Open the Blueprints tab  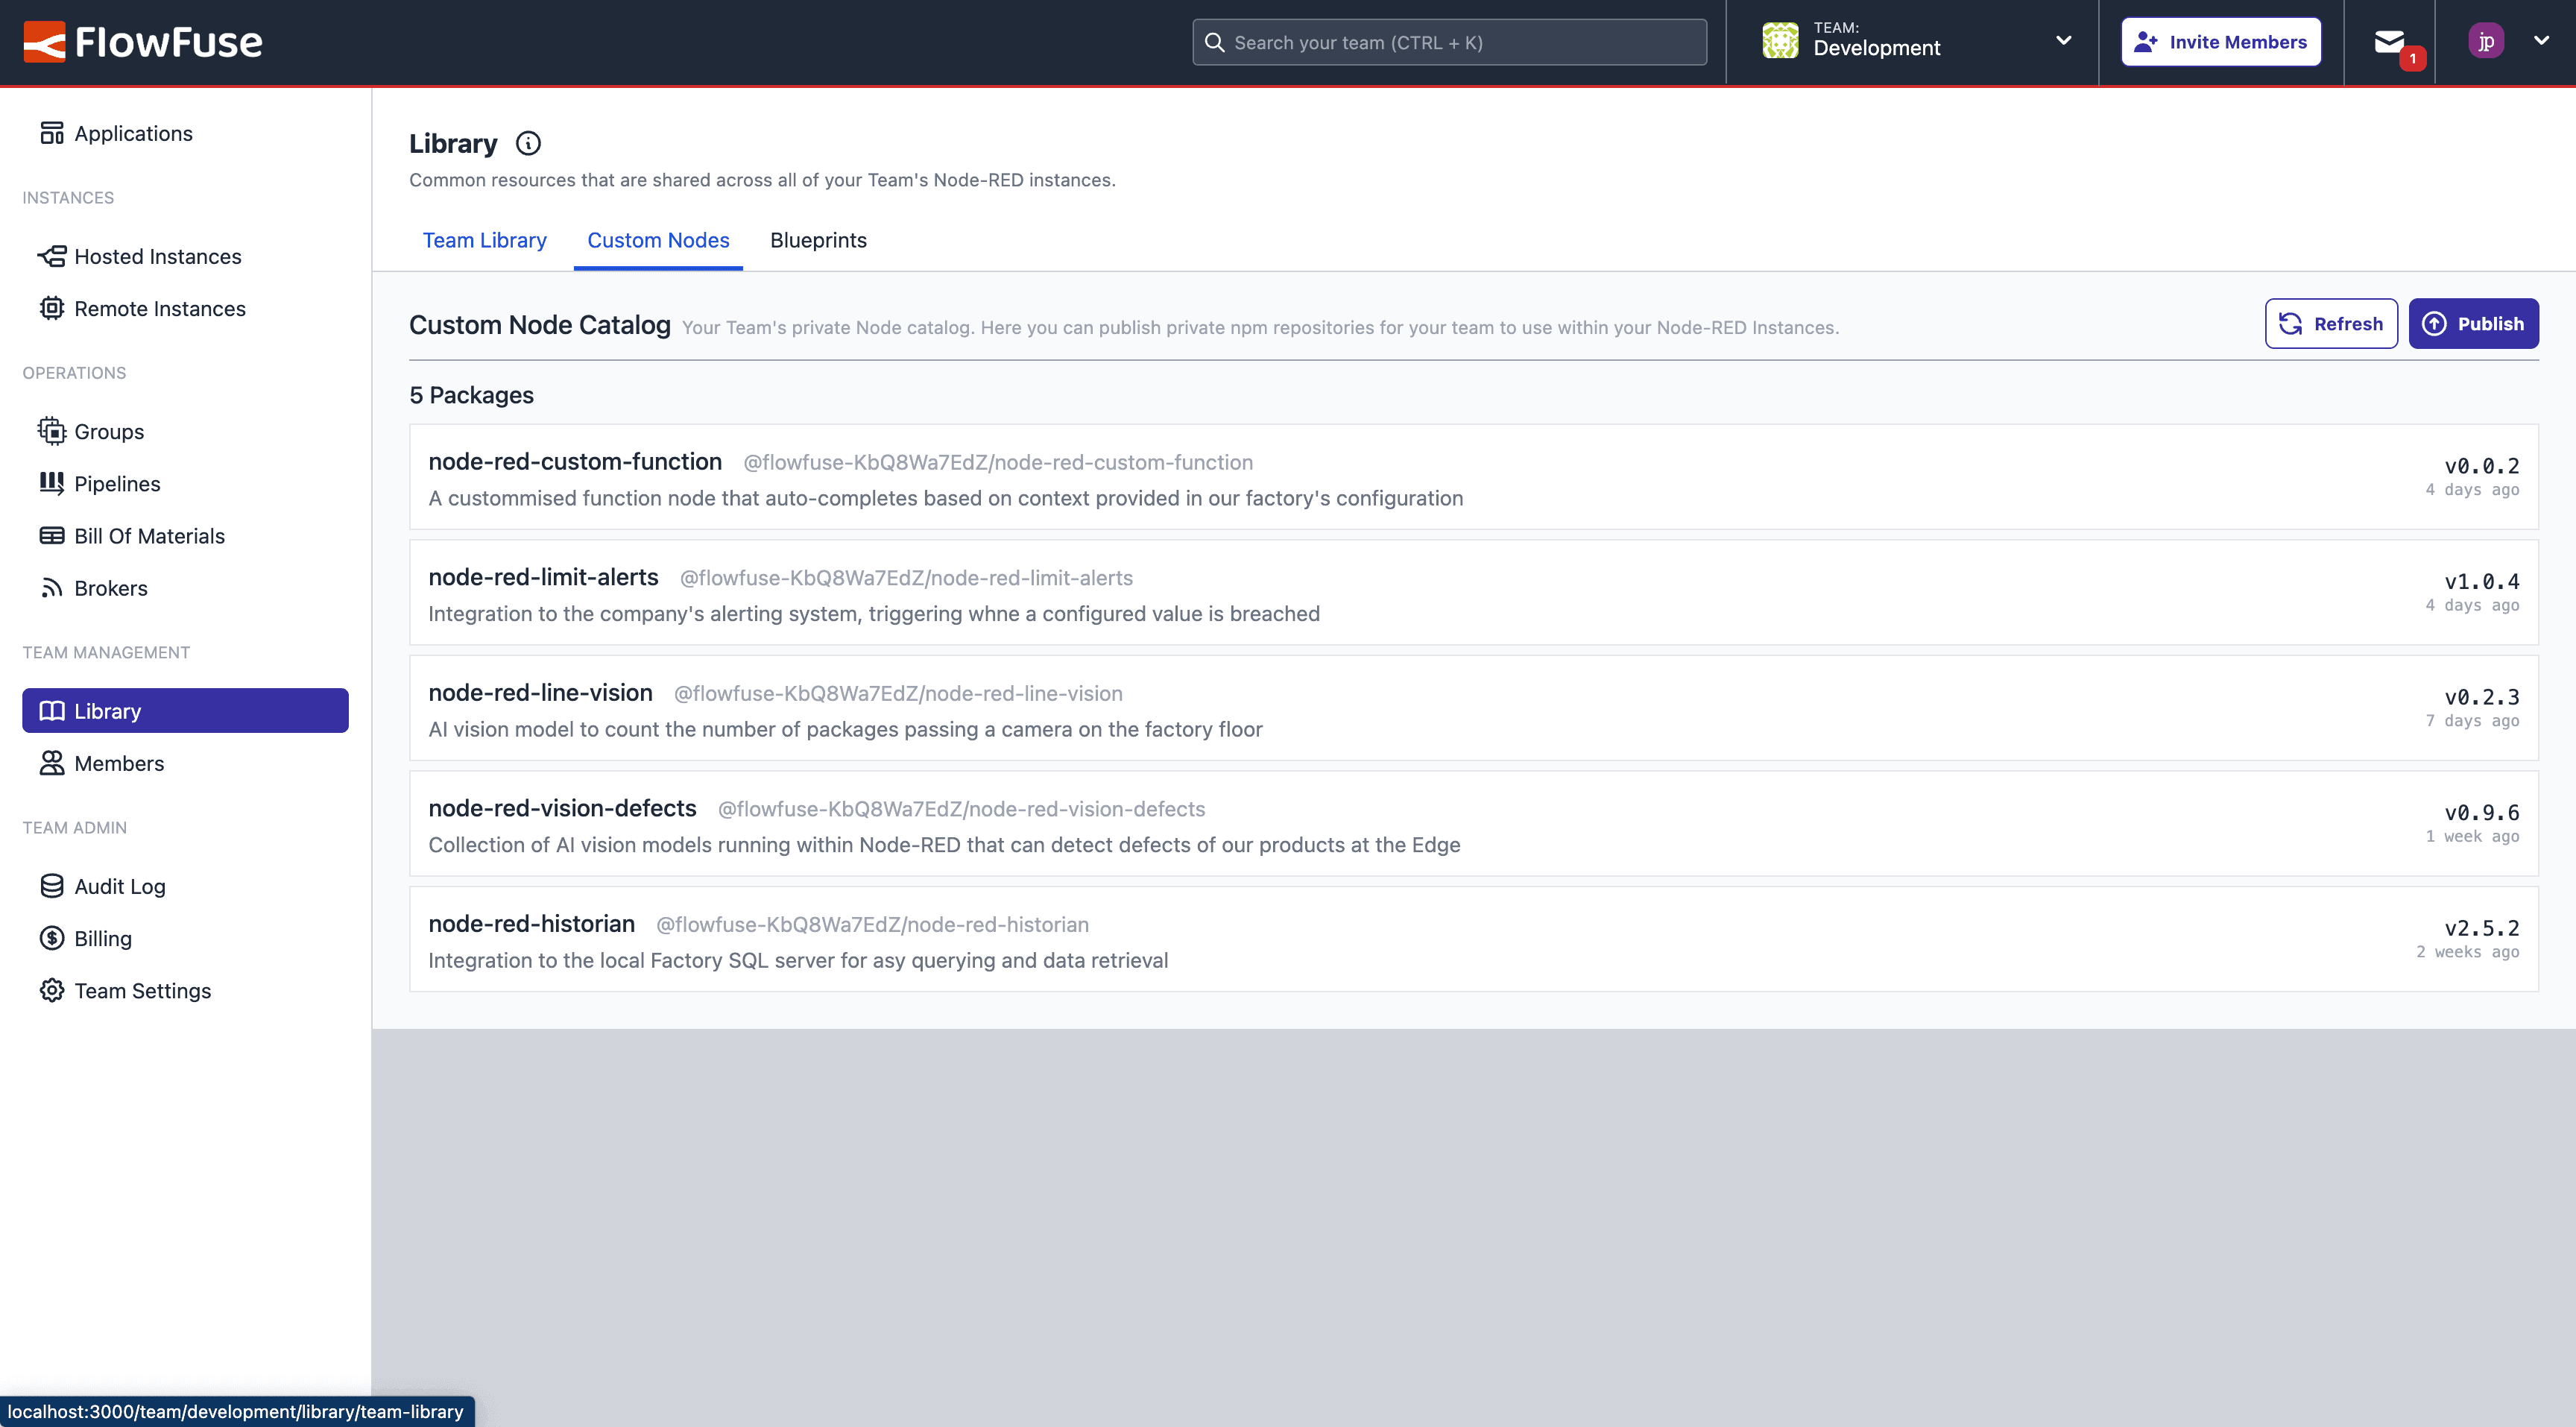(818, 240)
